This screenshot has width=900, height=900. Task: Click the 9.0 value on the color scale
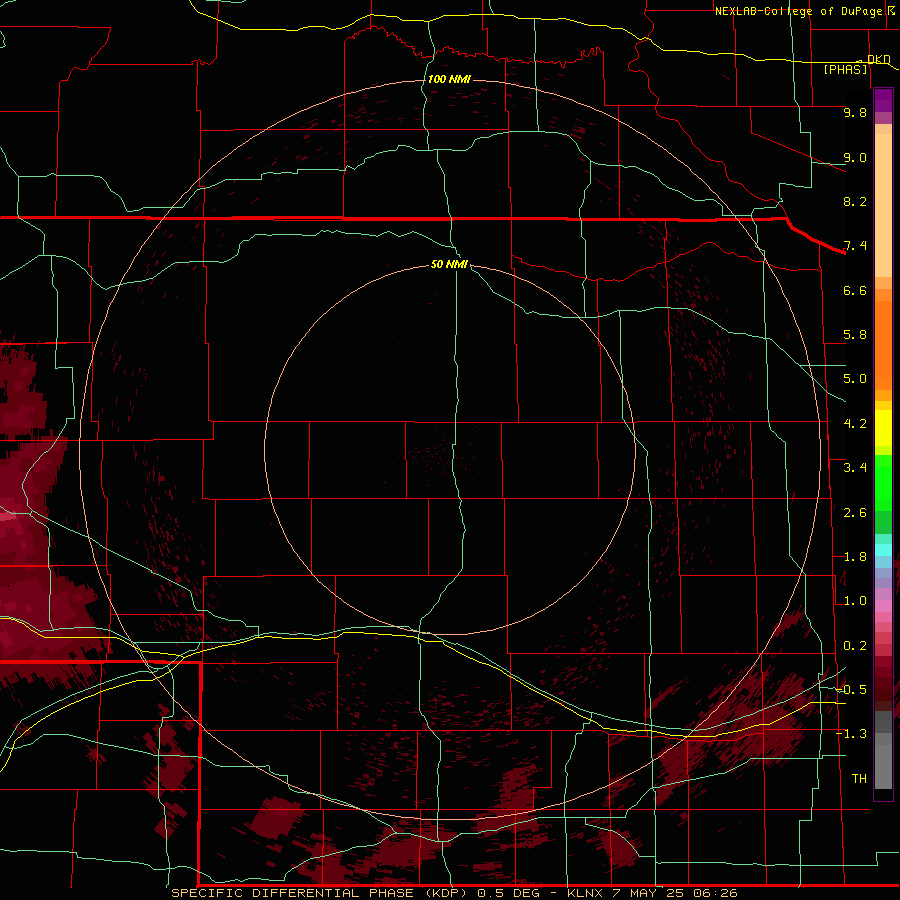tap(855, 157)
